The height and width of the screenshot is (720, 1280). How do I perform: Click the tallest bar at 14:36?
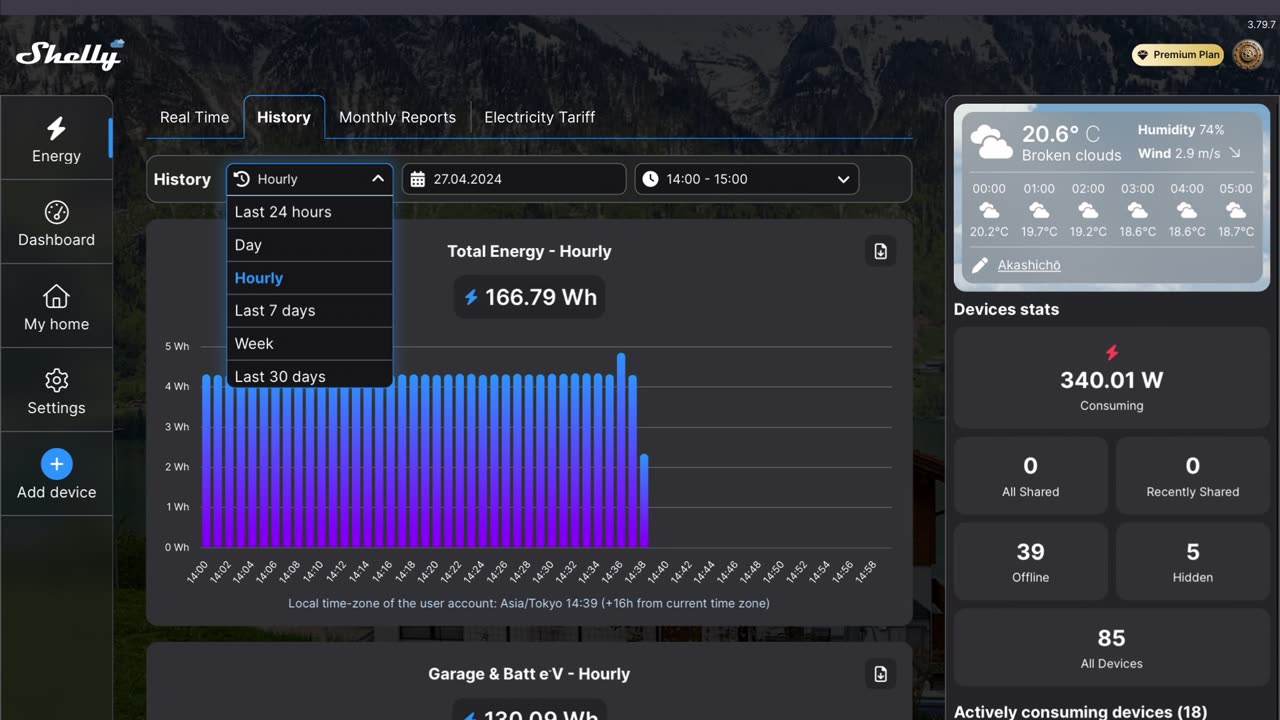621,450
